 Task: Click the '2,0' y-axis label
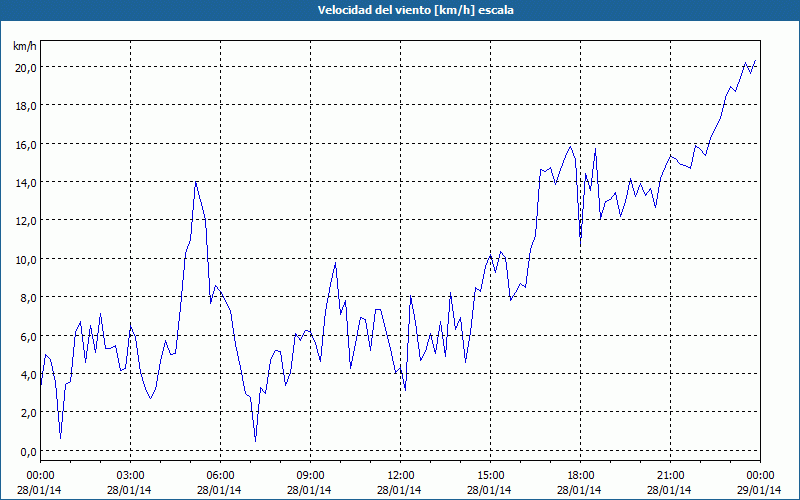[x=28, y=413]
